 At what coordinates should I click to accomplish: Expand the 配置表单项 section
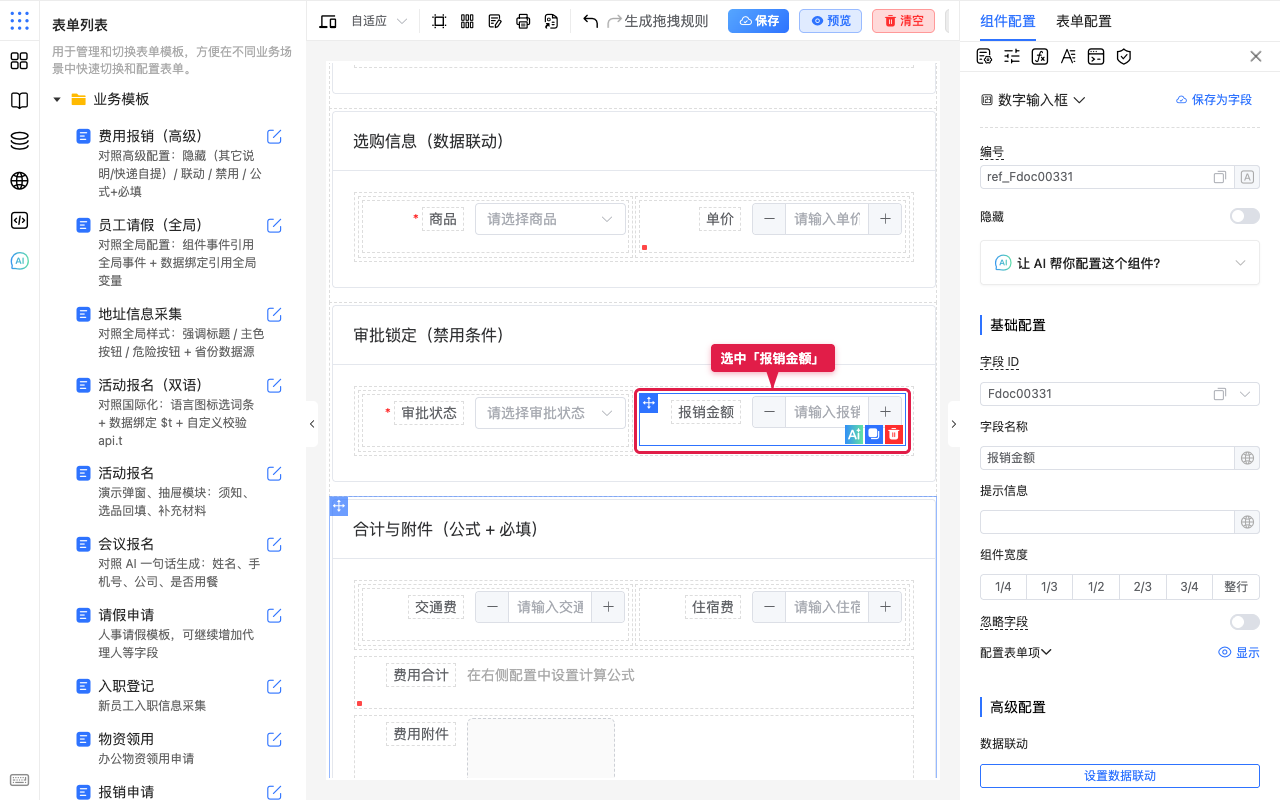click(1016, 652)
